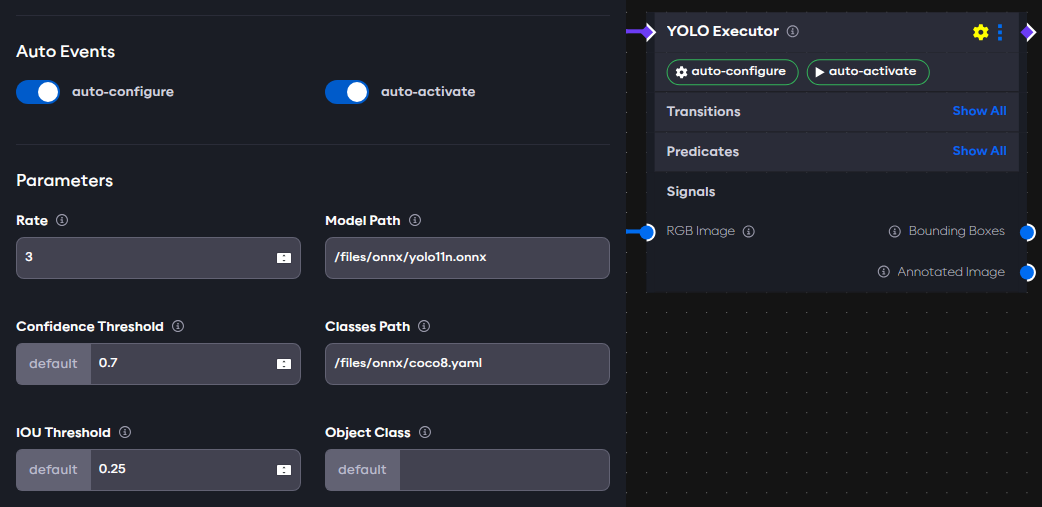Click info icon next to Confidence Threshold

pyautogui.click(x=178, y=326)
